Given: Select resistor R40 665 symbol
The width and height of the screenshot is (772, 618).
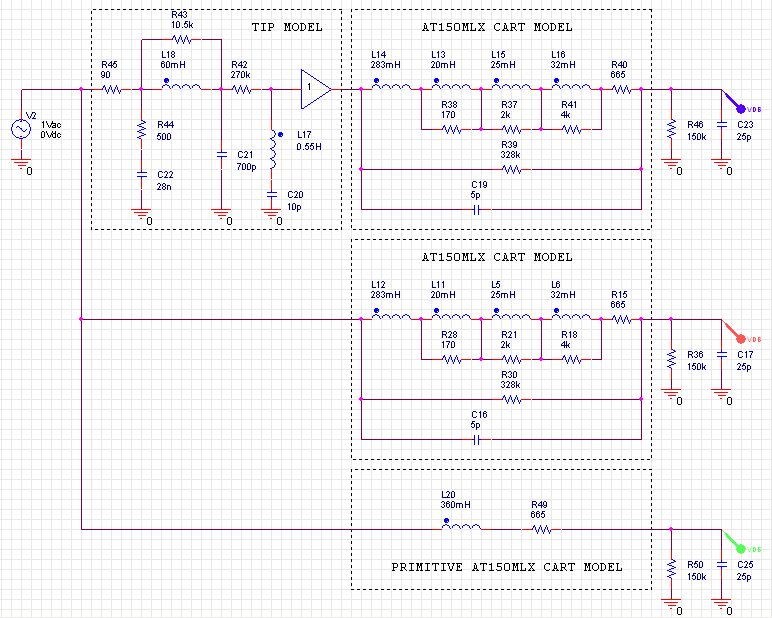Looking at the screenshot, I should 622,90.
